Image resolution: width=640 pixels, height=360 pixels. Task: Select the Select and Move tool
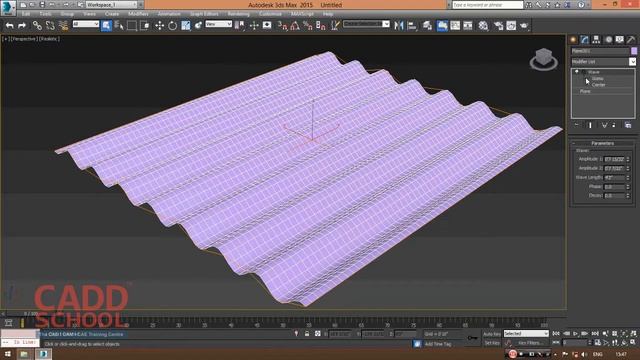pos(159,25)
